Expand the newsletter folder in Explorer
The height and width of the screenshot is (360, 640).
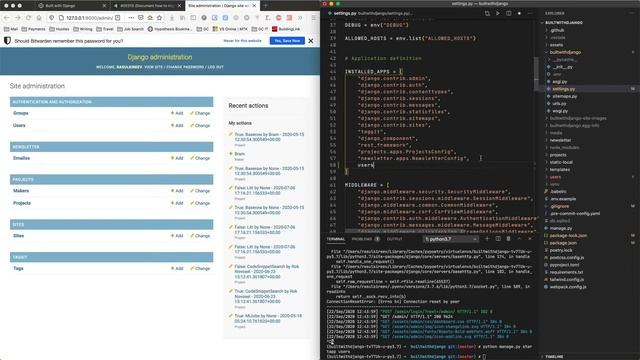click(560, 140)
